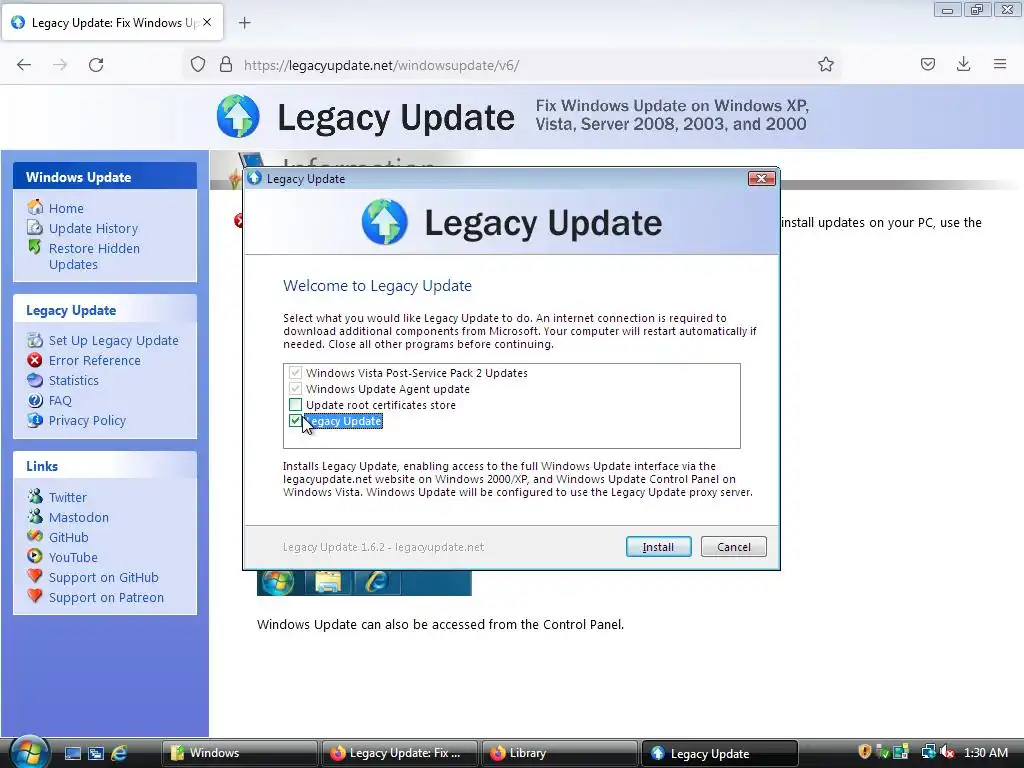Click the Internet Explorer quick launch icon
Viewport: 1024px width, 768px height.
pos(119,753)
